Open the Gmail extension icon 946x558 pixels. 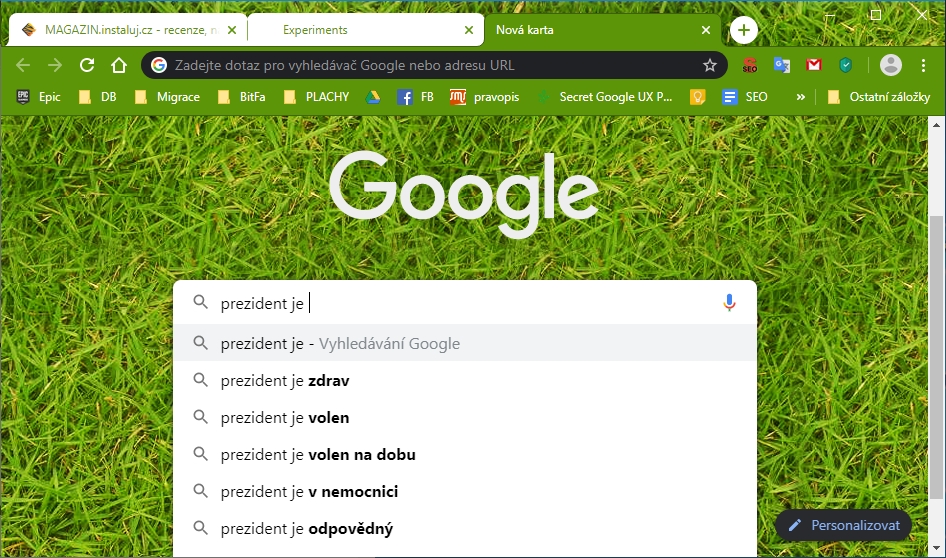pos(814,66)
